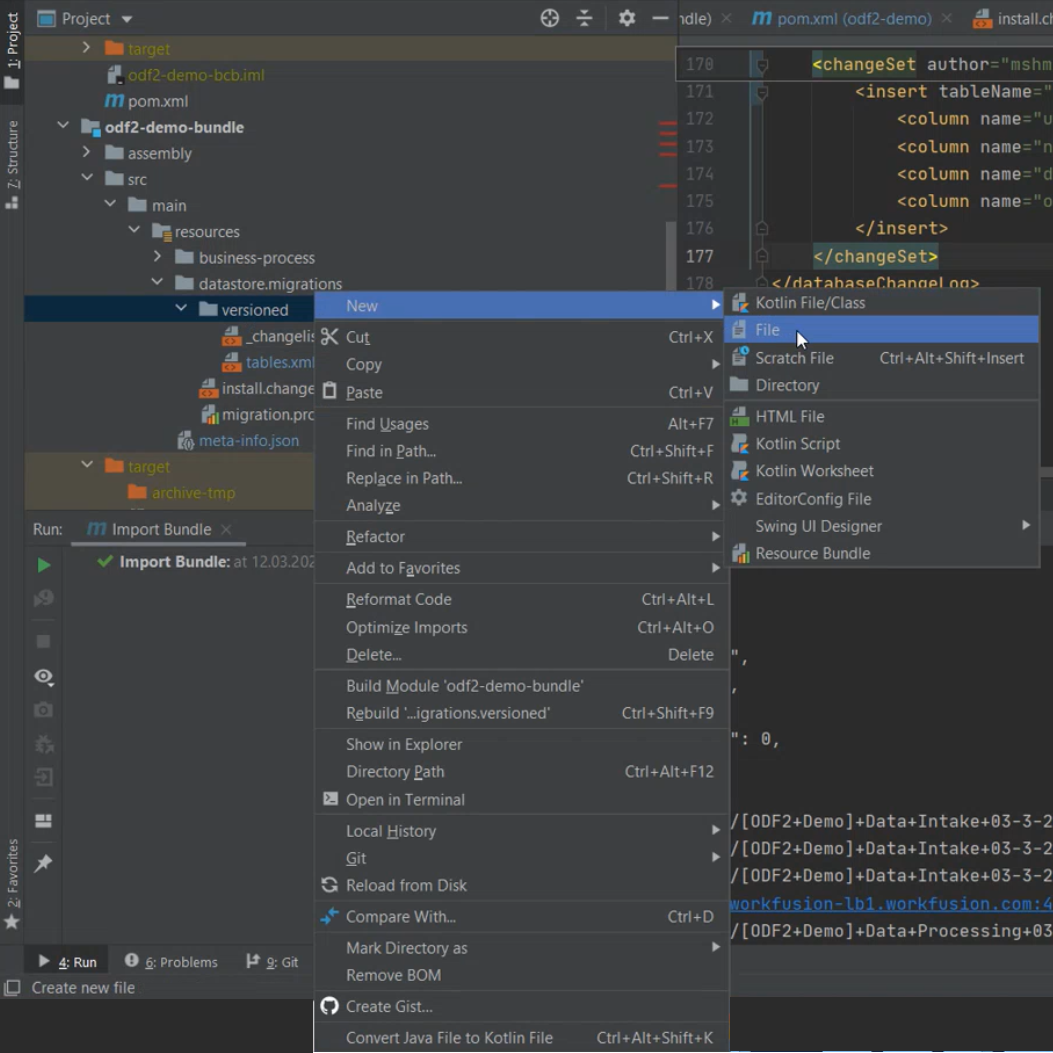Screen dimensions: 1053x1053
Task: Switch to the pom.xml (odf2-demo) editor tab
Action: click(x=841, y=19)
